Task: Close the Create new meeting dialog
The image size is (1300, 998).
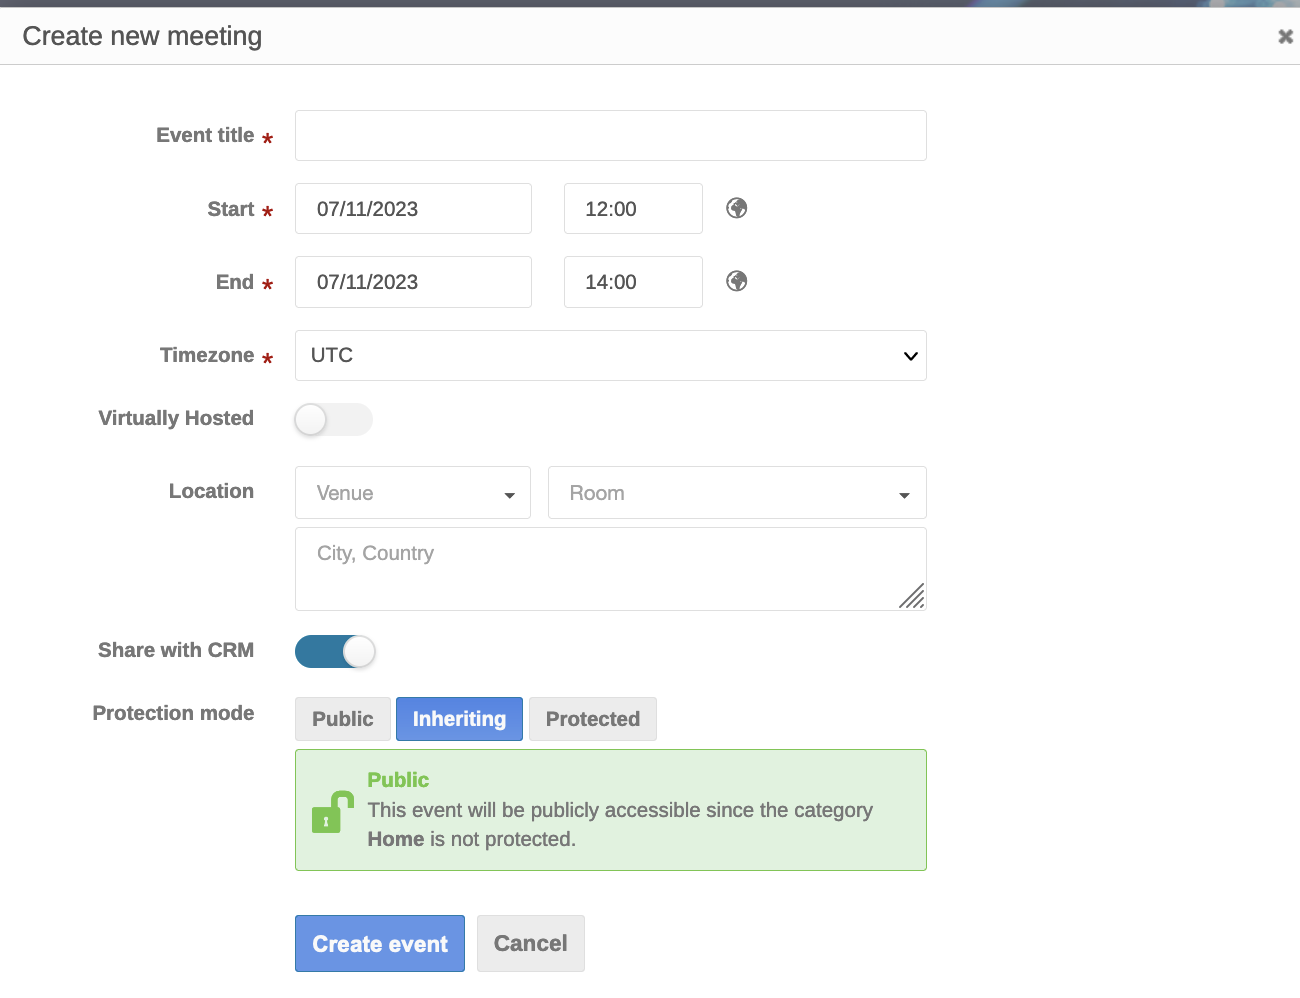Action: coord(1285,37)
